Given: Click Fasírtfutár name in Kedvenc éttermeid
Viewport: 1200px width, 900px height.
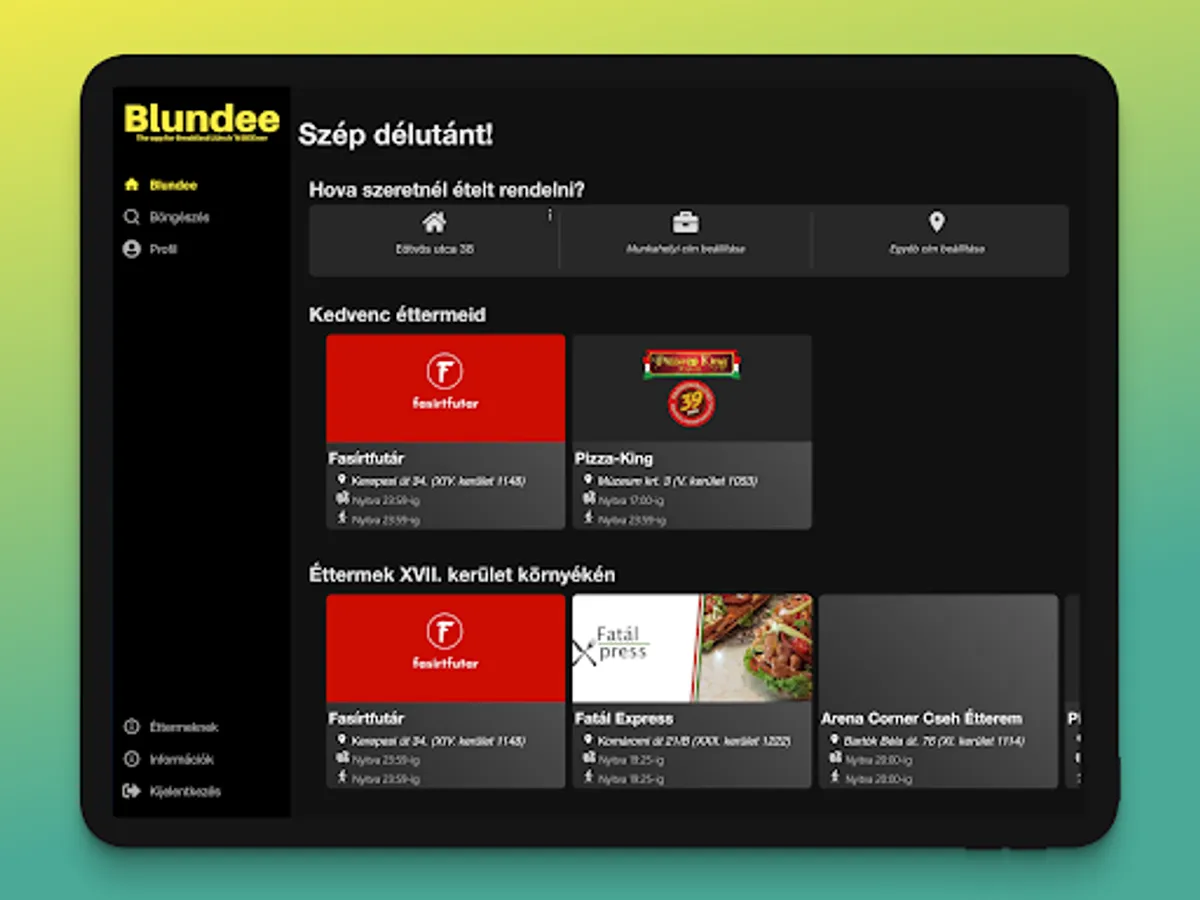Looking at the screenshot, I should point(366,459).
